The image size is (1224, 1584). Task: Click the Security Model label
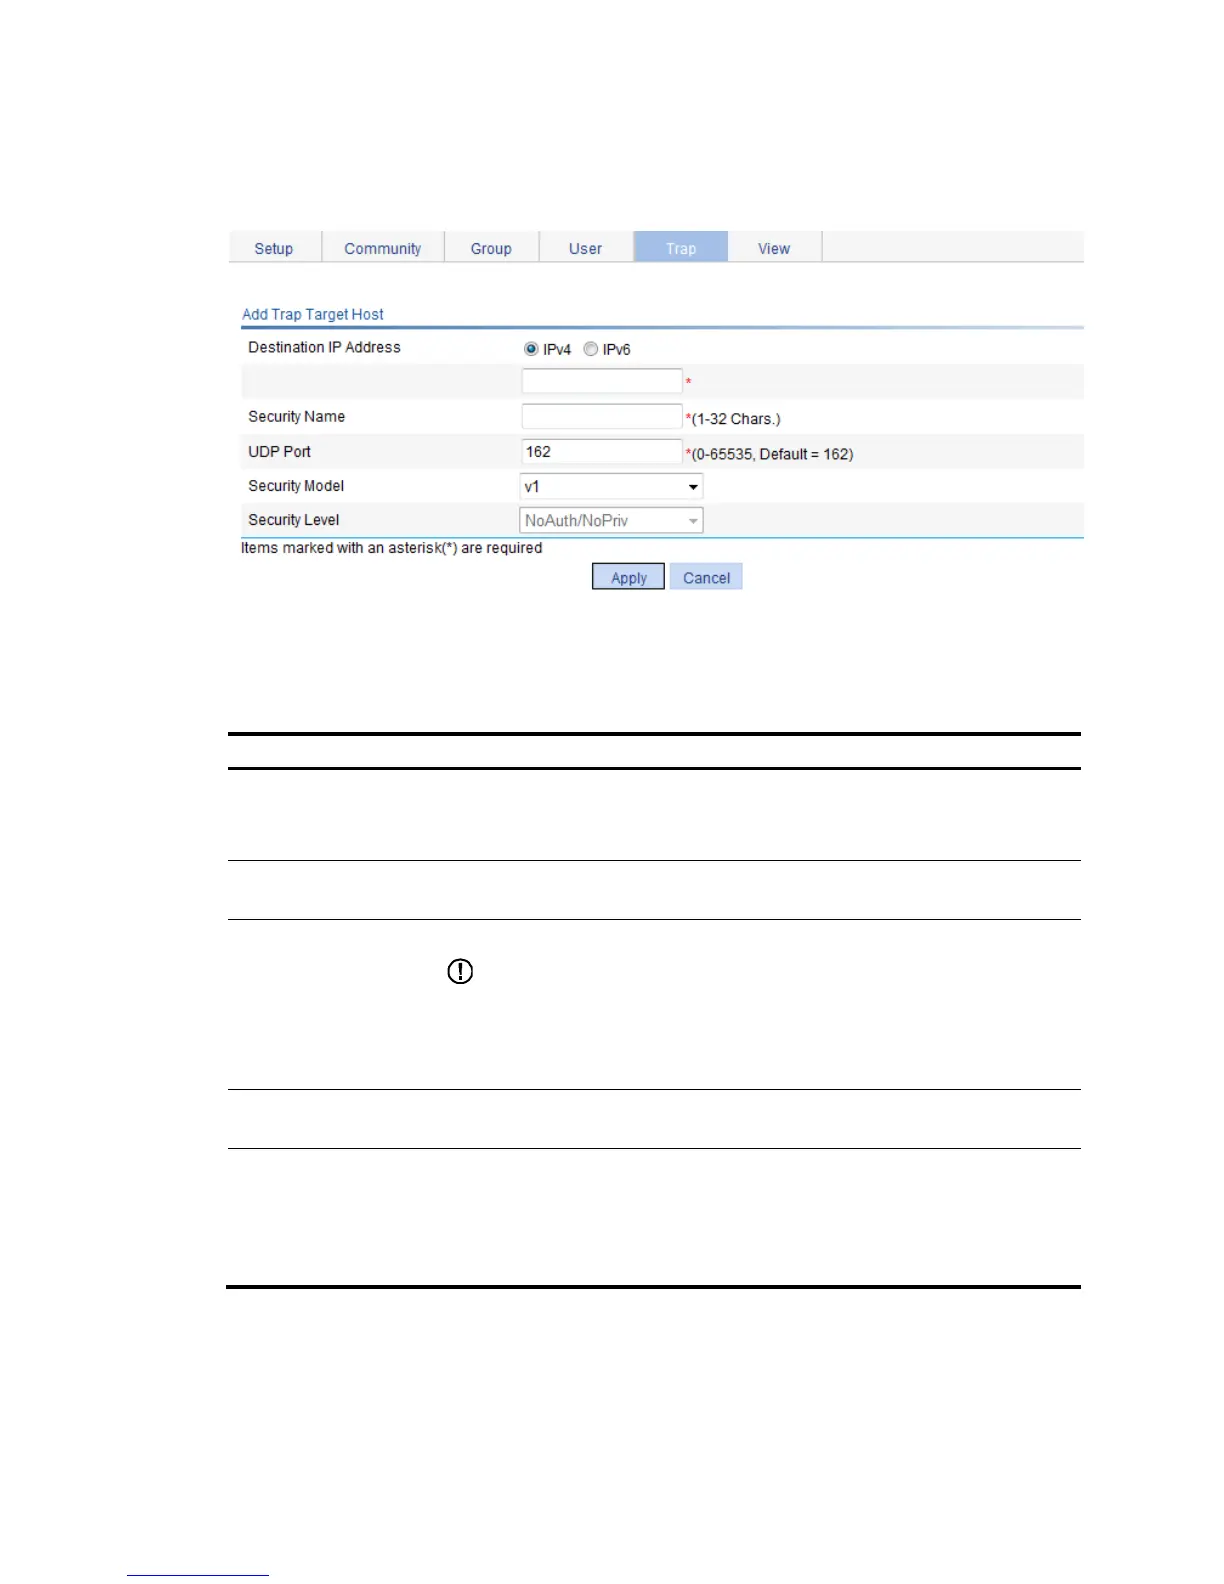click(x=296, y=485)
